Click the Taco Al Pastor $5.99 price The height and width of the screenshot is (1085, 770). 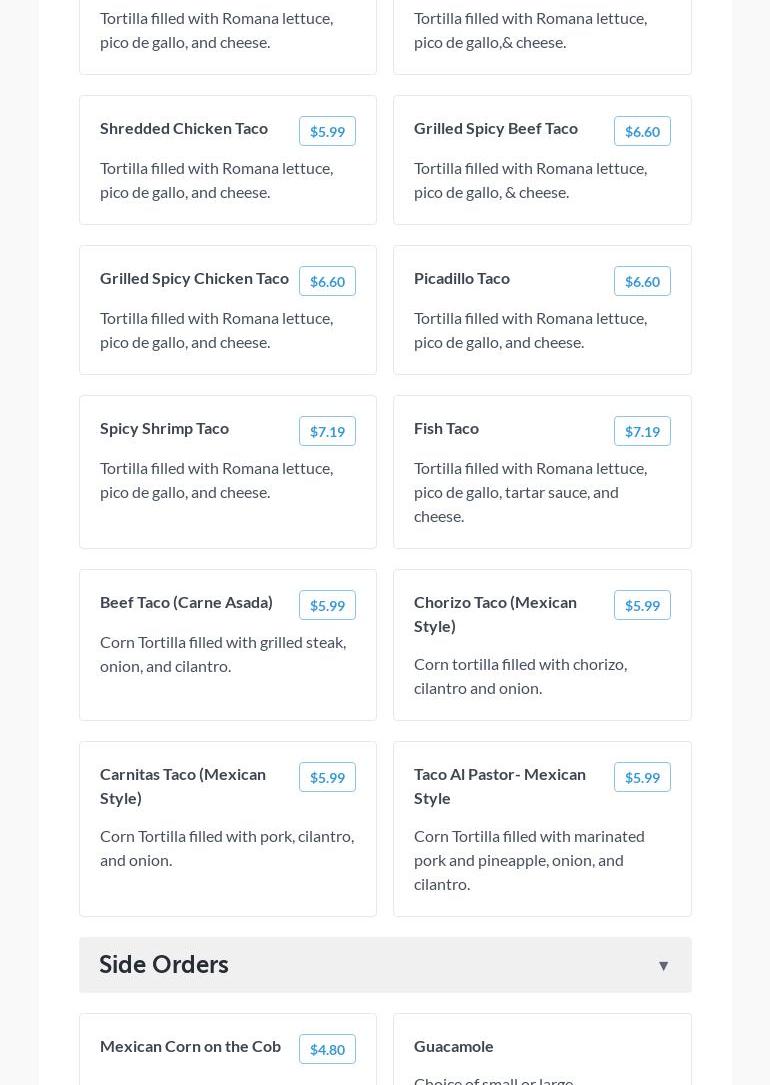[x=642, y=777]
